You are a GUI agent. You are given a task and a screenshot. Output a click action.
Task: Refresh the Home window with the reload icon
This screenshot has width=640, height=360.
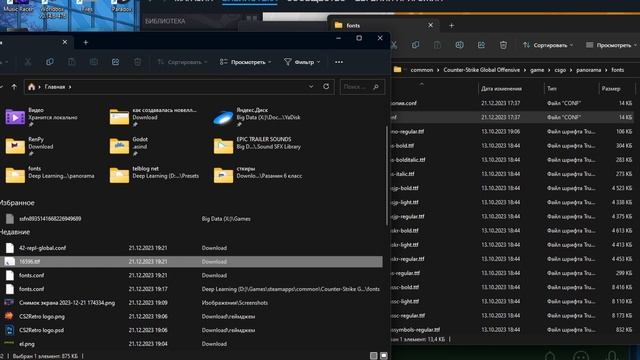[x=326, y=87]
